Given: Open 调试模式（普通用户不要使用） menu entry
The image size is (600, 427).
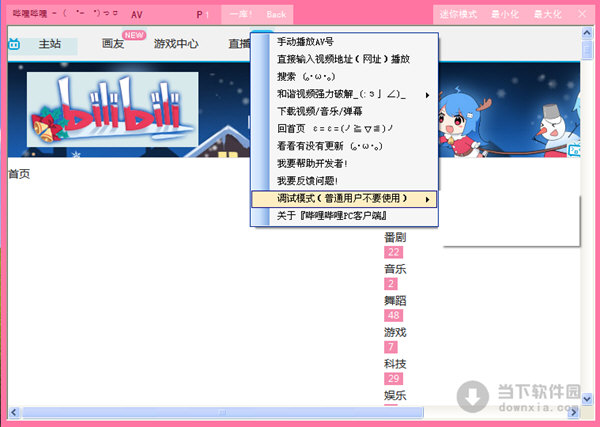Looking at the screenshot, I should pos(344,199).
